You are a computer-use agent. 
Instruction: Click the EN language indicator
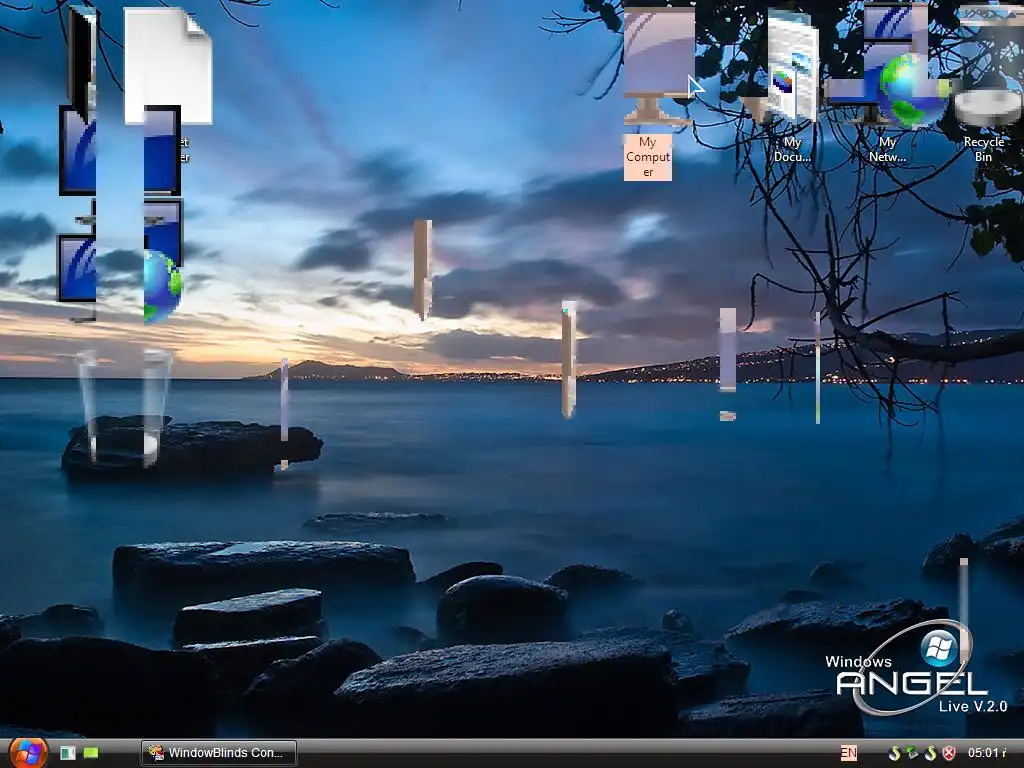[x=849, y=753]
